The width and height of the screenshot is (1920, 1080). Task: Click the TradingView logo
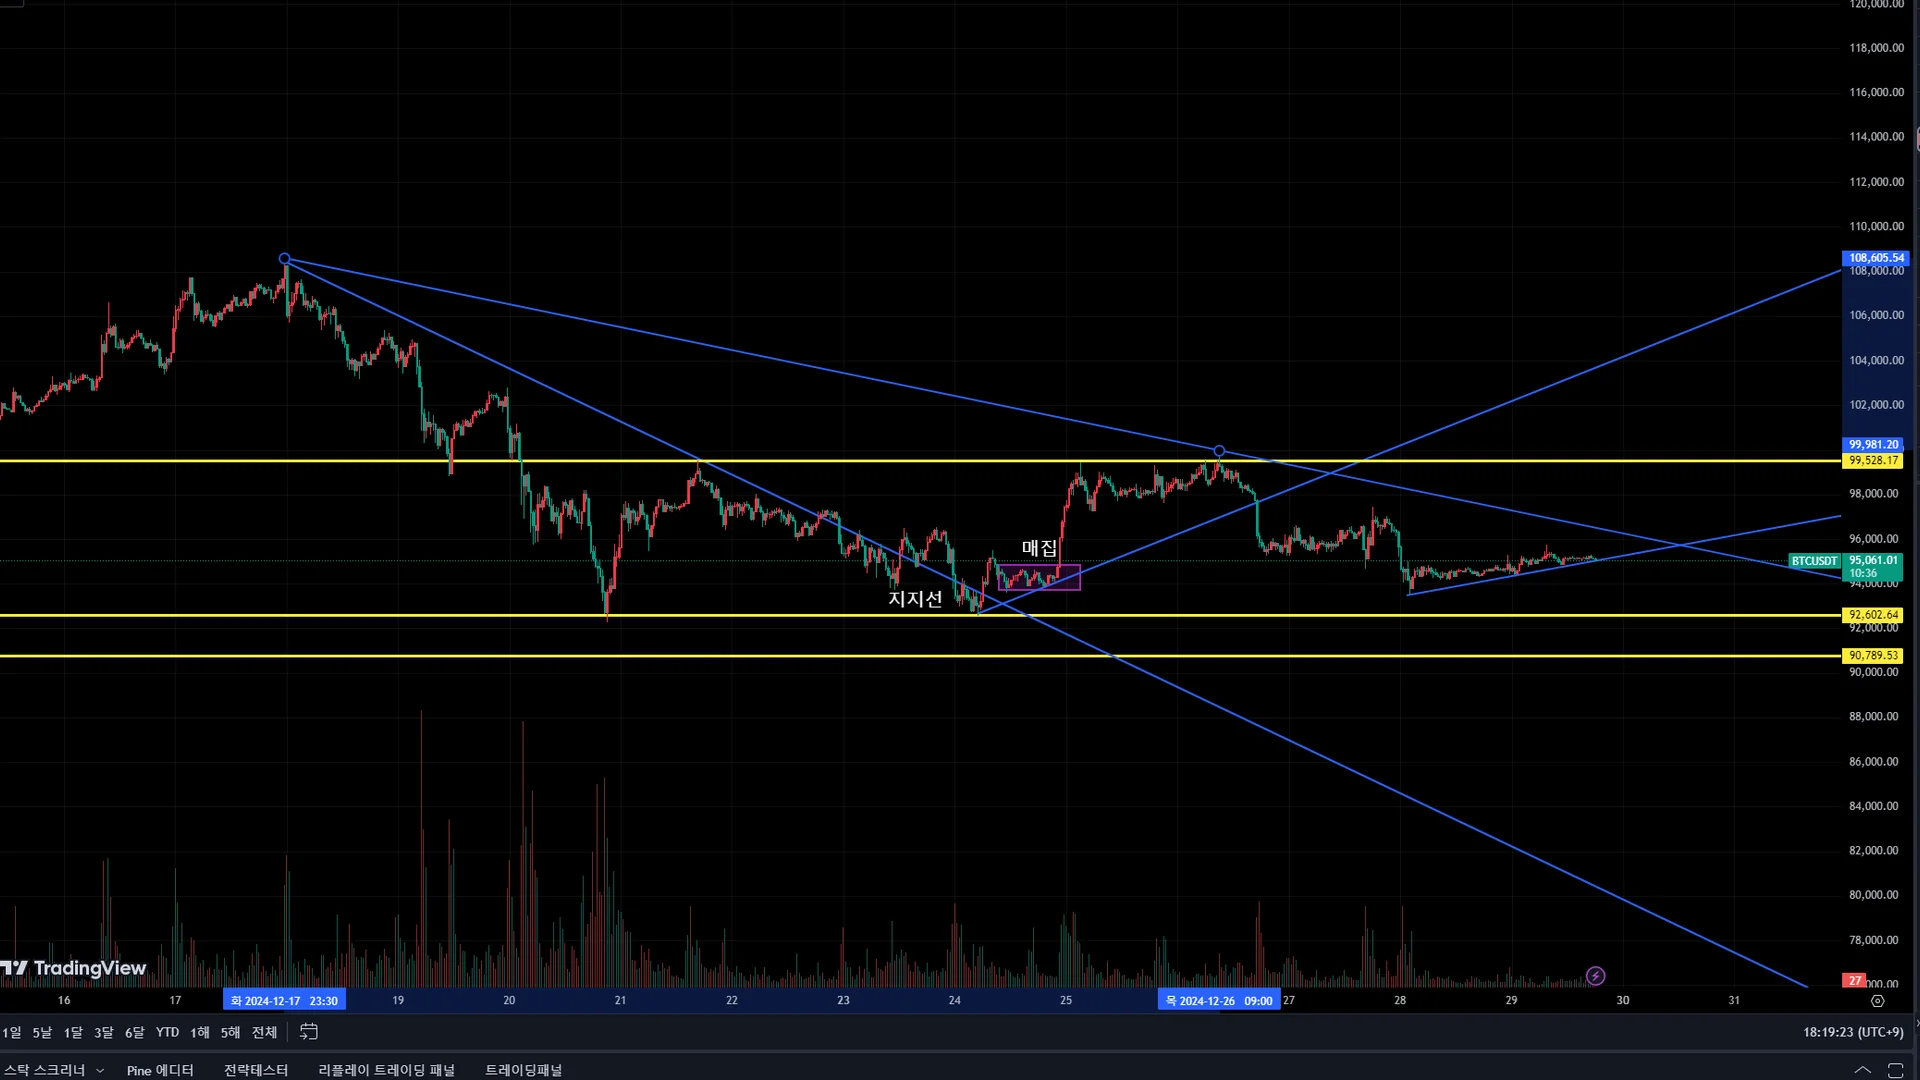point(74,968)
